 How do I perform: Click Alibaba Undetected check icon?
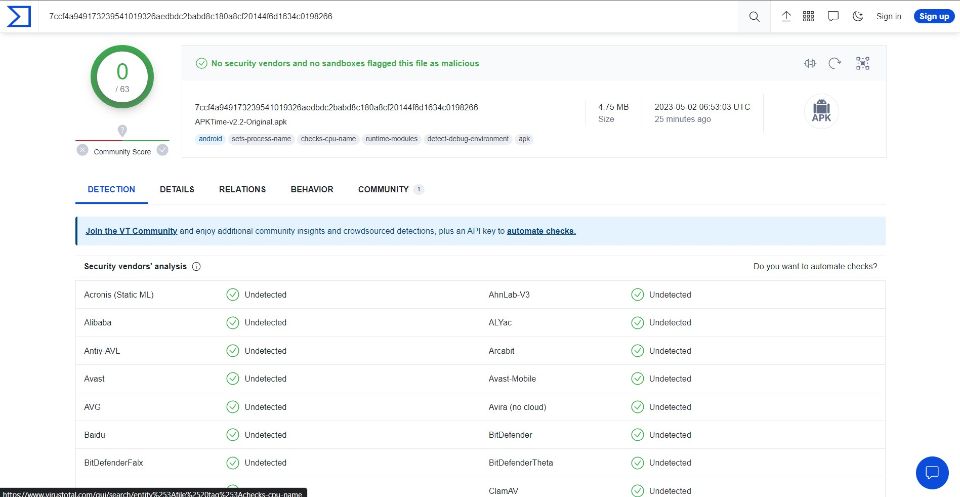coord(233,323)
